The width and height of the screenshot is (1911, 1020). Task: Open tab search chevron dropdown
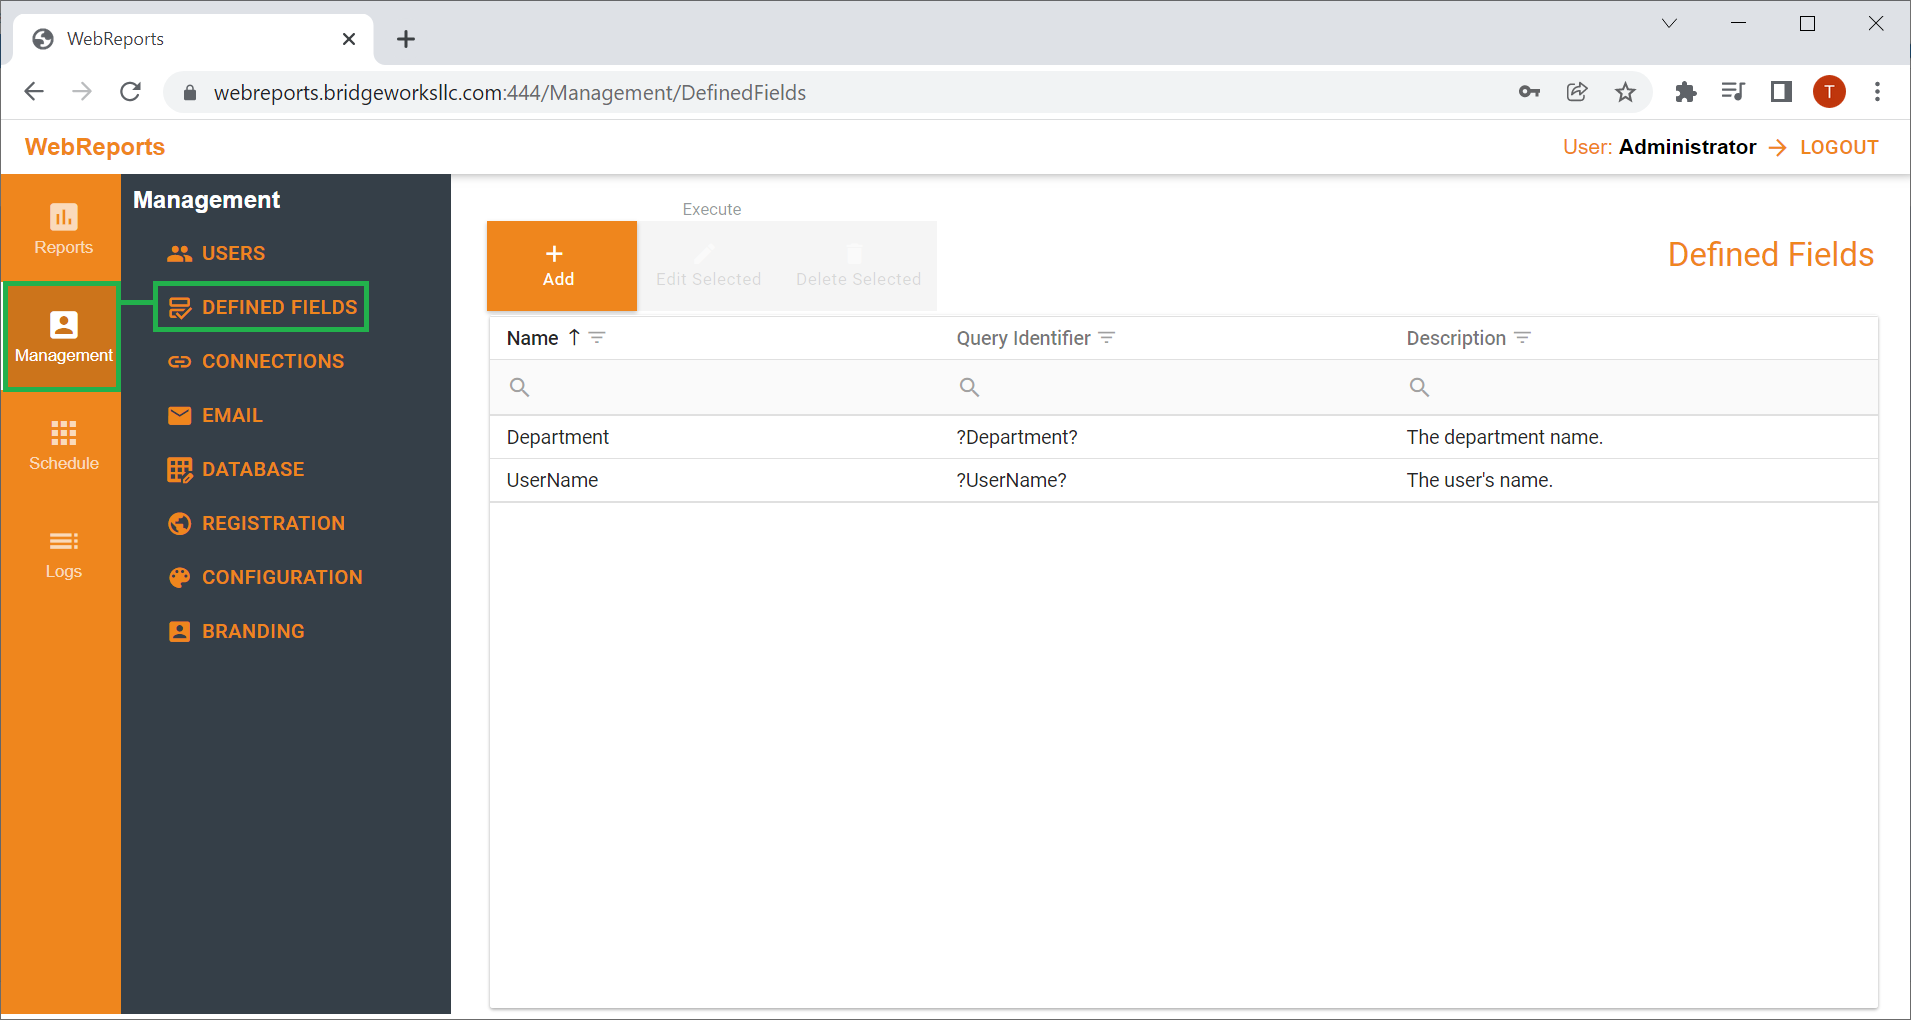(1669, 24)
